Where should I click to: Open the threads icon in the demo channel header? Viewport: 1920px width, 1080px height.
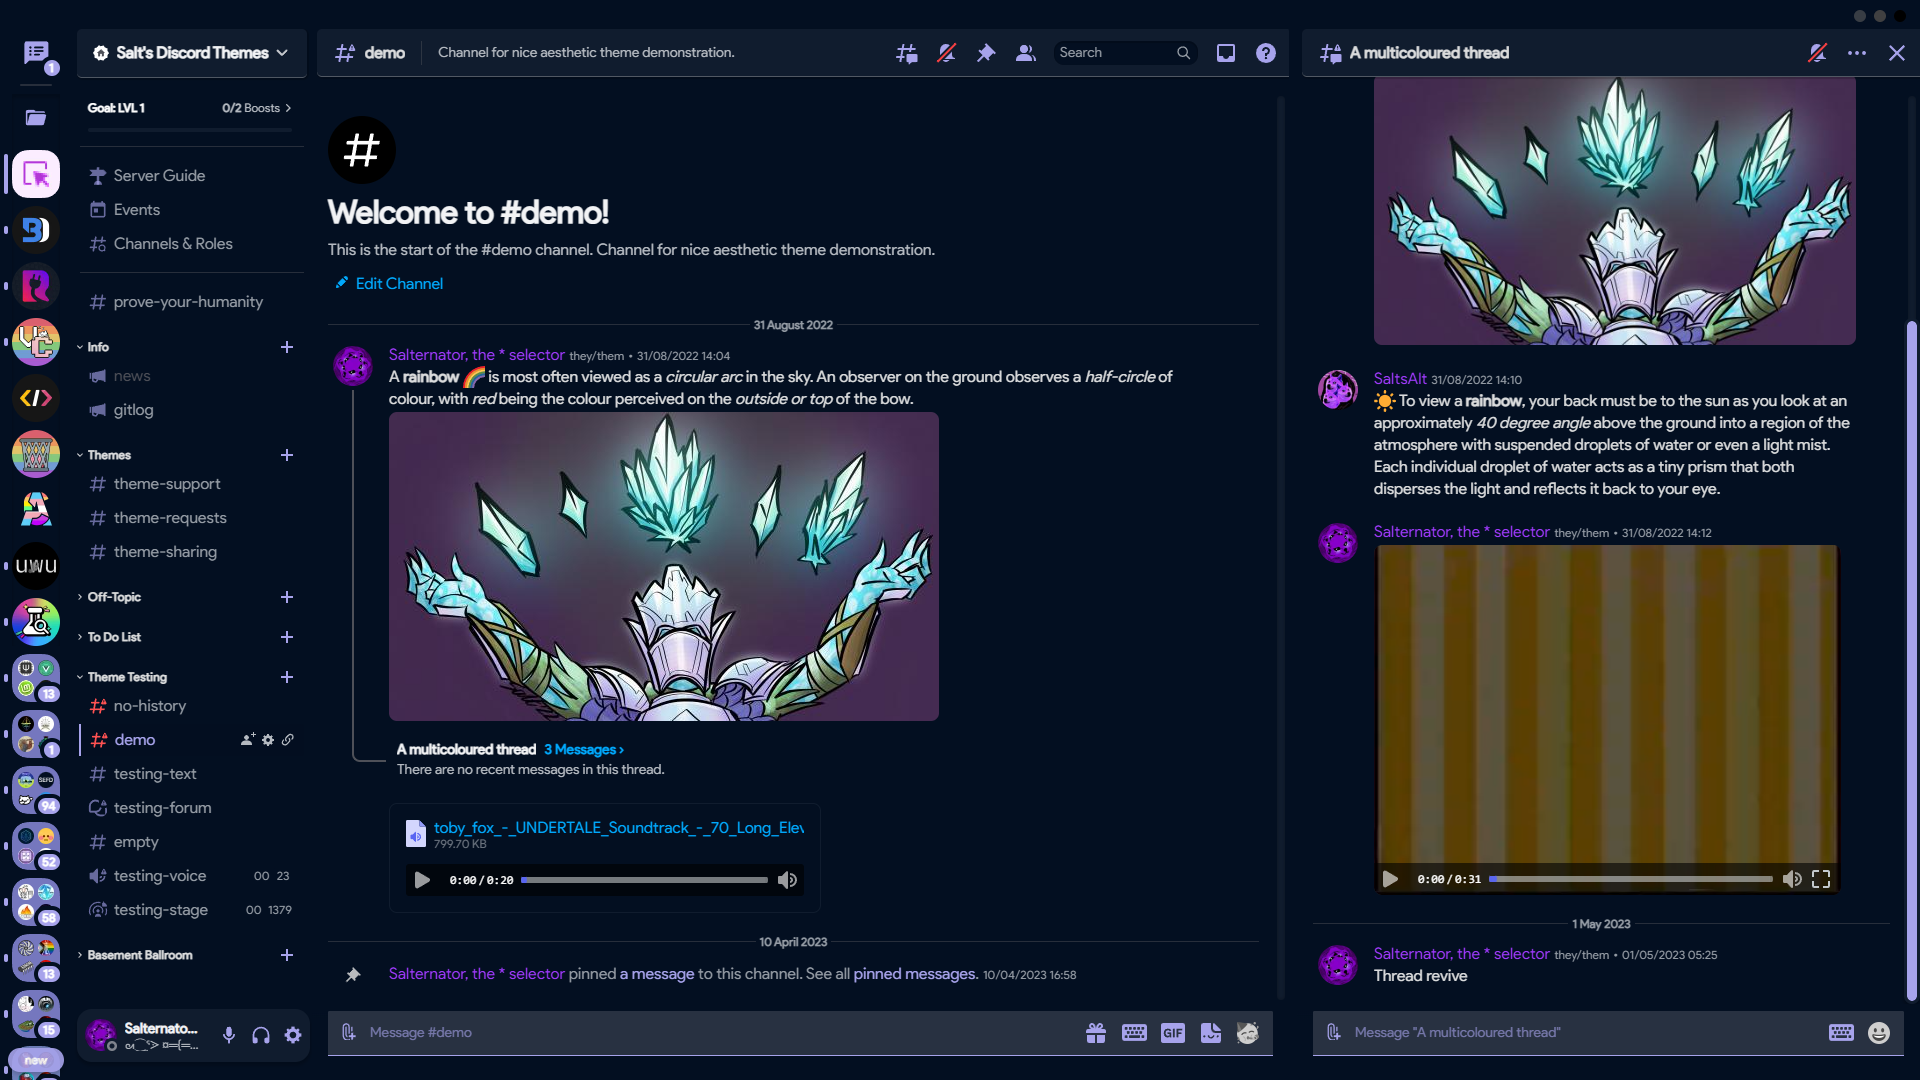[x=905, y=53]
